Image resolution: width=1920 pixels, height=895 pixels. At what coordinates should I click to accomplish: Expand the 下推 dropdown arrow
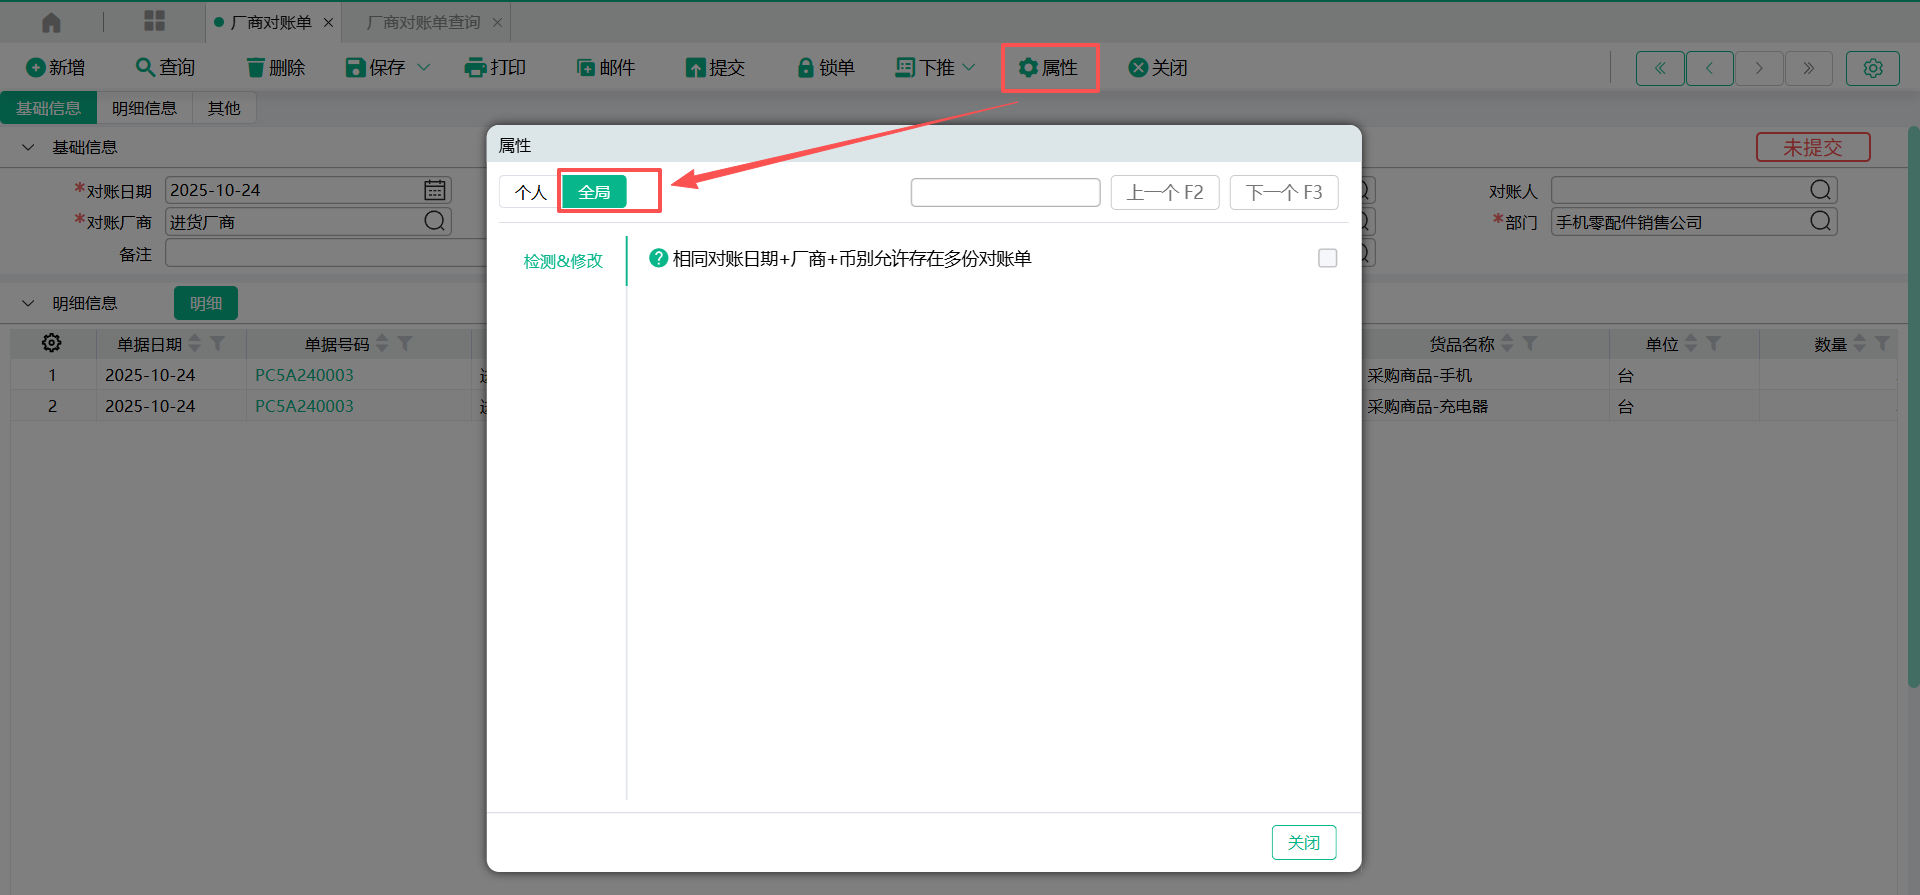pyautogui.click(x=968, y=68)
